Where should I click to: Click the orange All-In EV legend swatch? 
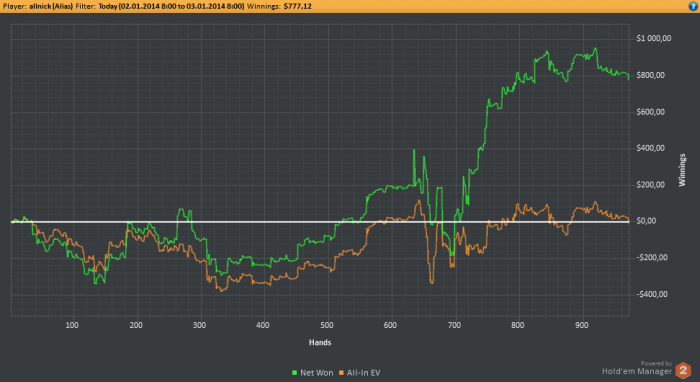click(x=342, y=373)
